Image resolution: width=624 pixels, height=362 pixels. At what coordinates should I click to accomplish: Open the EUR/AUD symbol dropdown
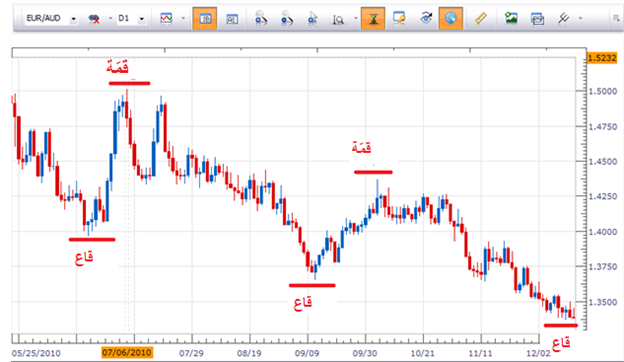tap(73, 19)
